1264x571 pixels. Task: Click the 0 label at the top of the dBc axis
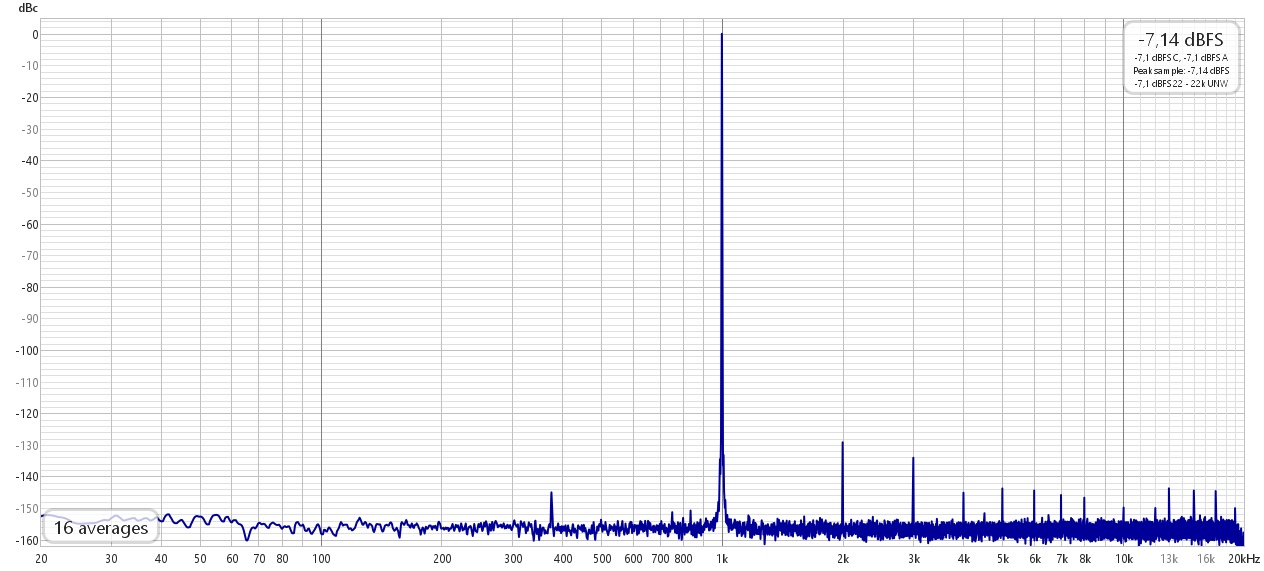(35, 34)
